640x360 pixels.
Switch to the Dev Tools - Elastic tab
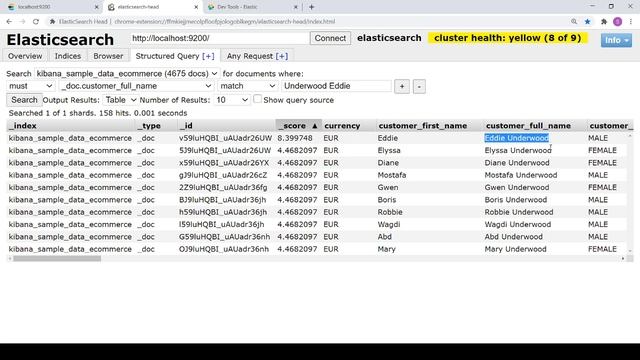pyautogui.click(x=252, y=7)
